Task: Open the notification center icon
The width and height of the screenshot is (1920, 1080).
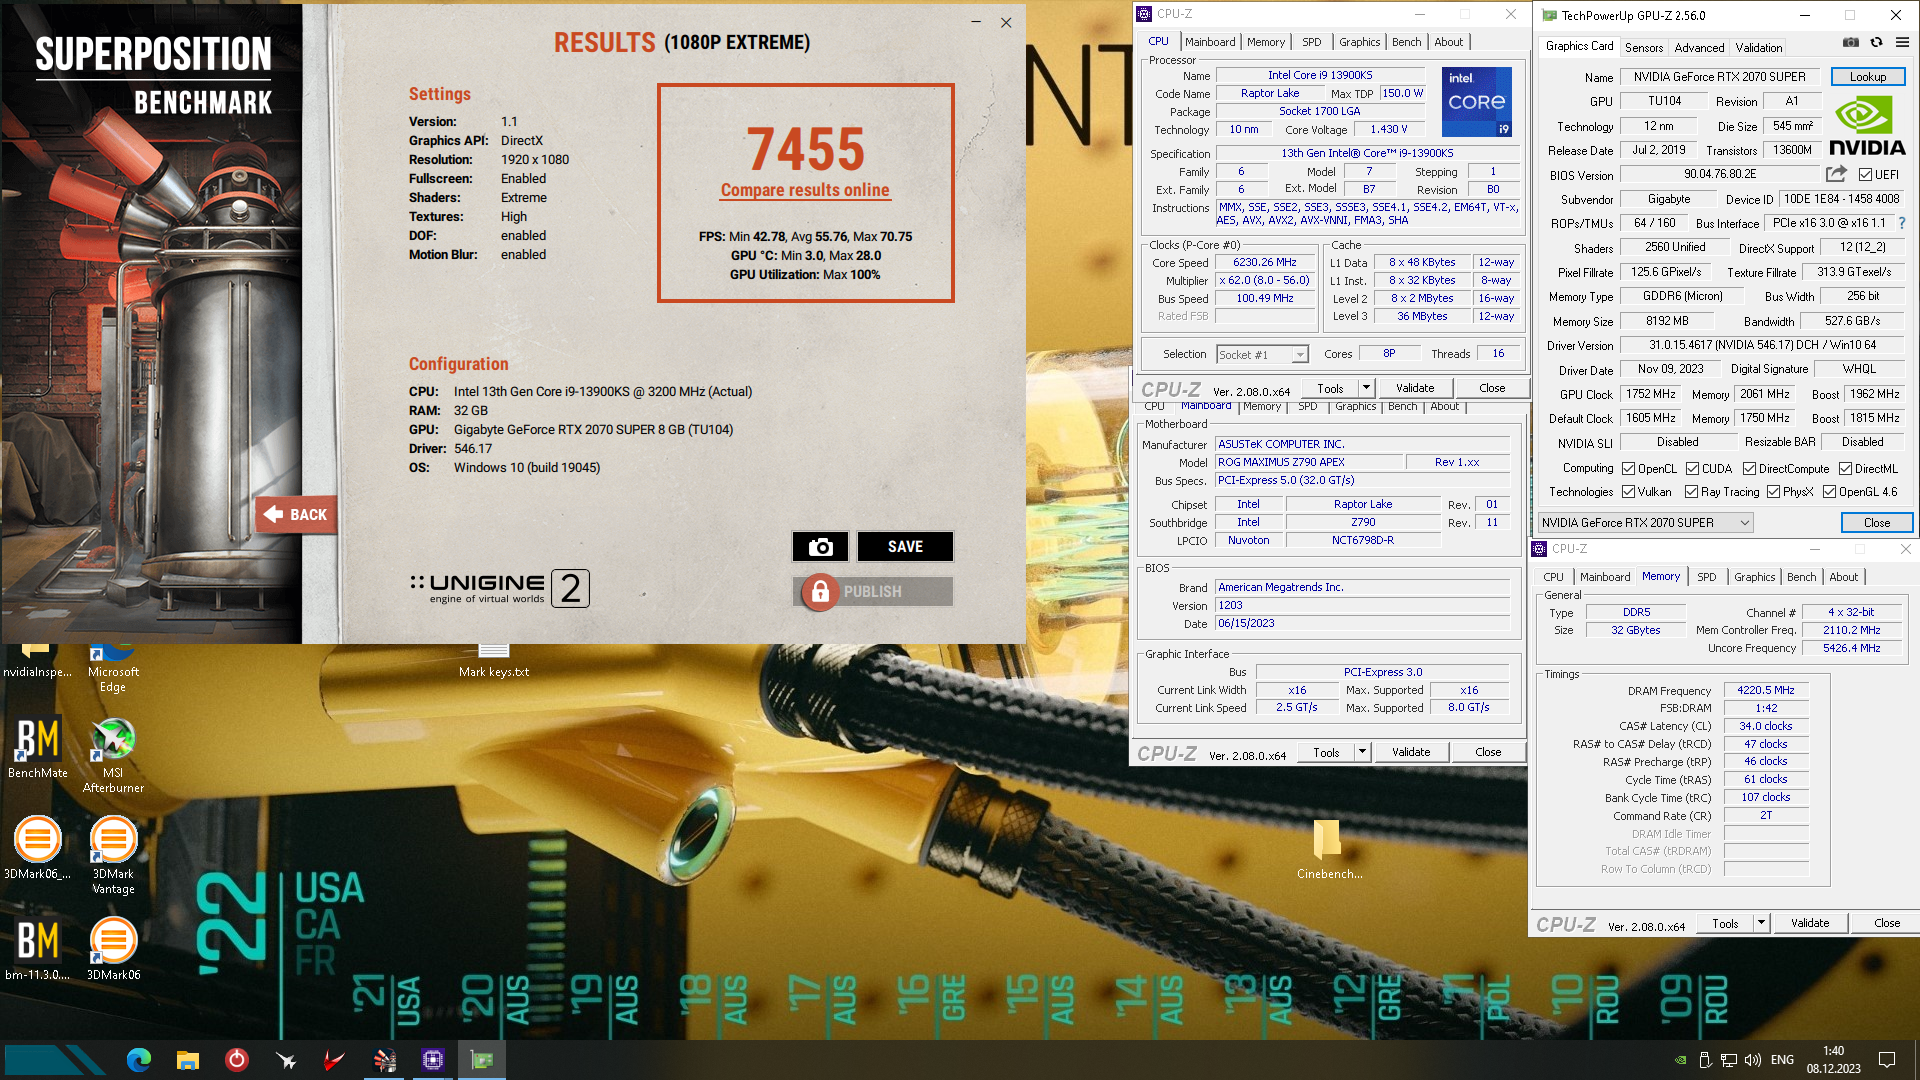Action: point(1887,1060)
